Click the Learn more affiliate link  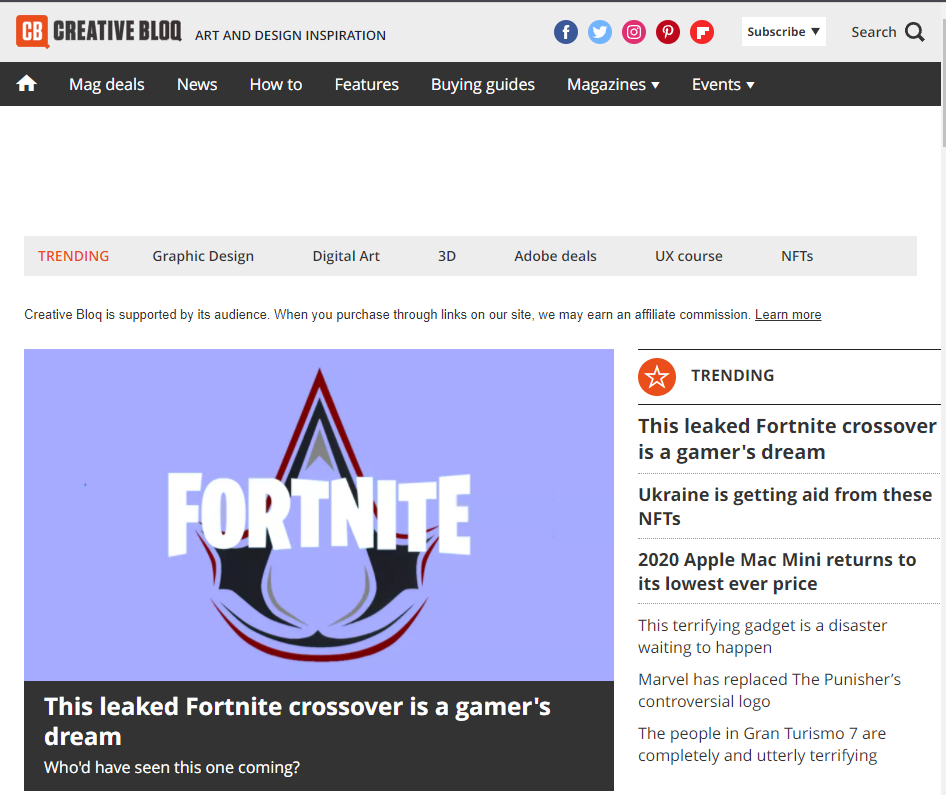coord(788,315)
